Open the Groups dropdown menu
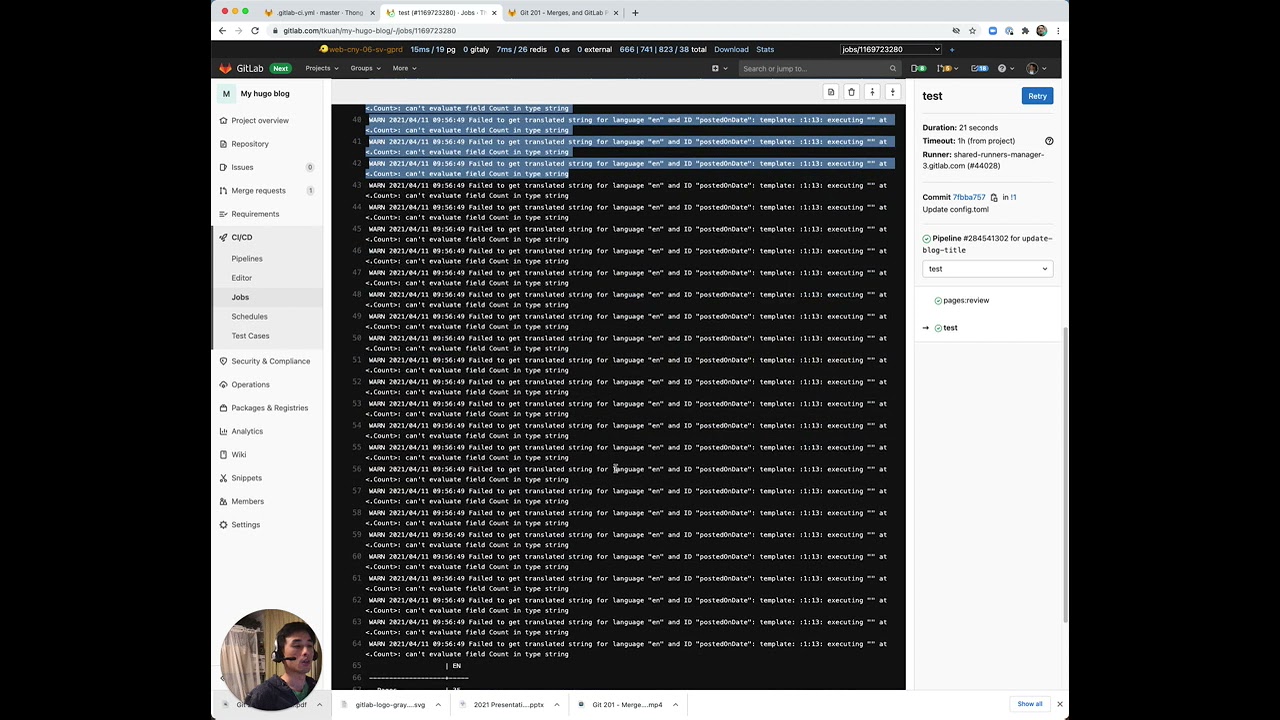 (365, 68)
